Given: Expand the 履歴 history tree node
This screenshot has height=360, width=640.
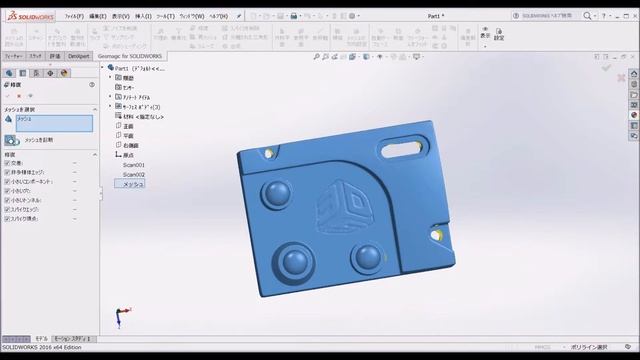Looking at the screenshot, I should click(110, 77).
